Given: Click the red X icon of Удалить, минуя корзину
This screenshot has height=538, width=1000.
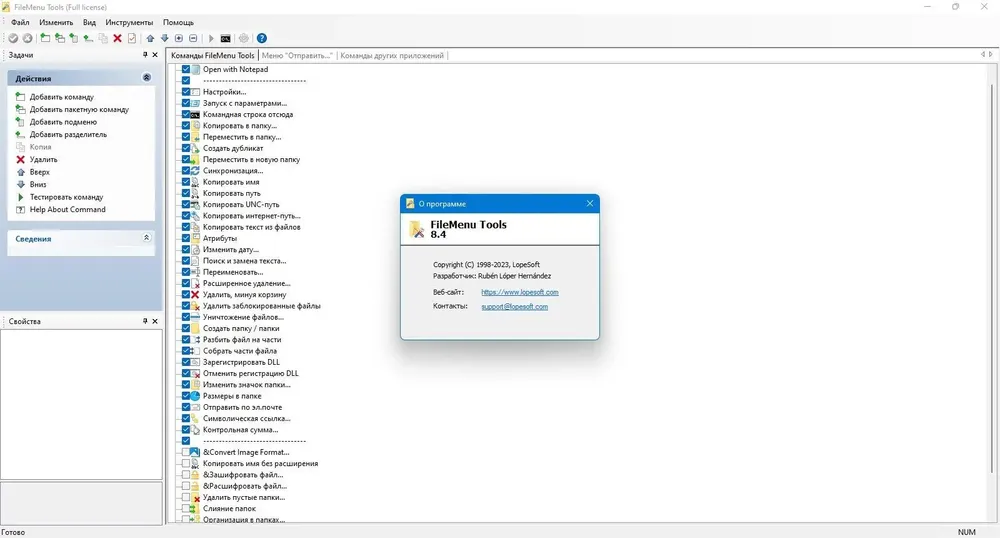Looking at the screenshot, I should (195, 294).
